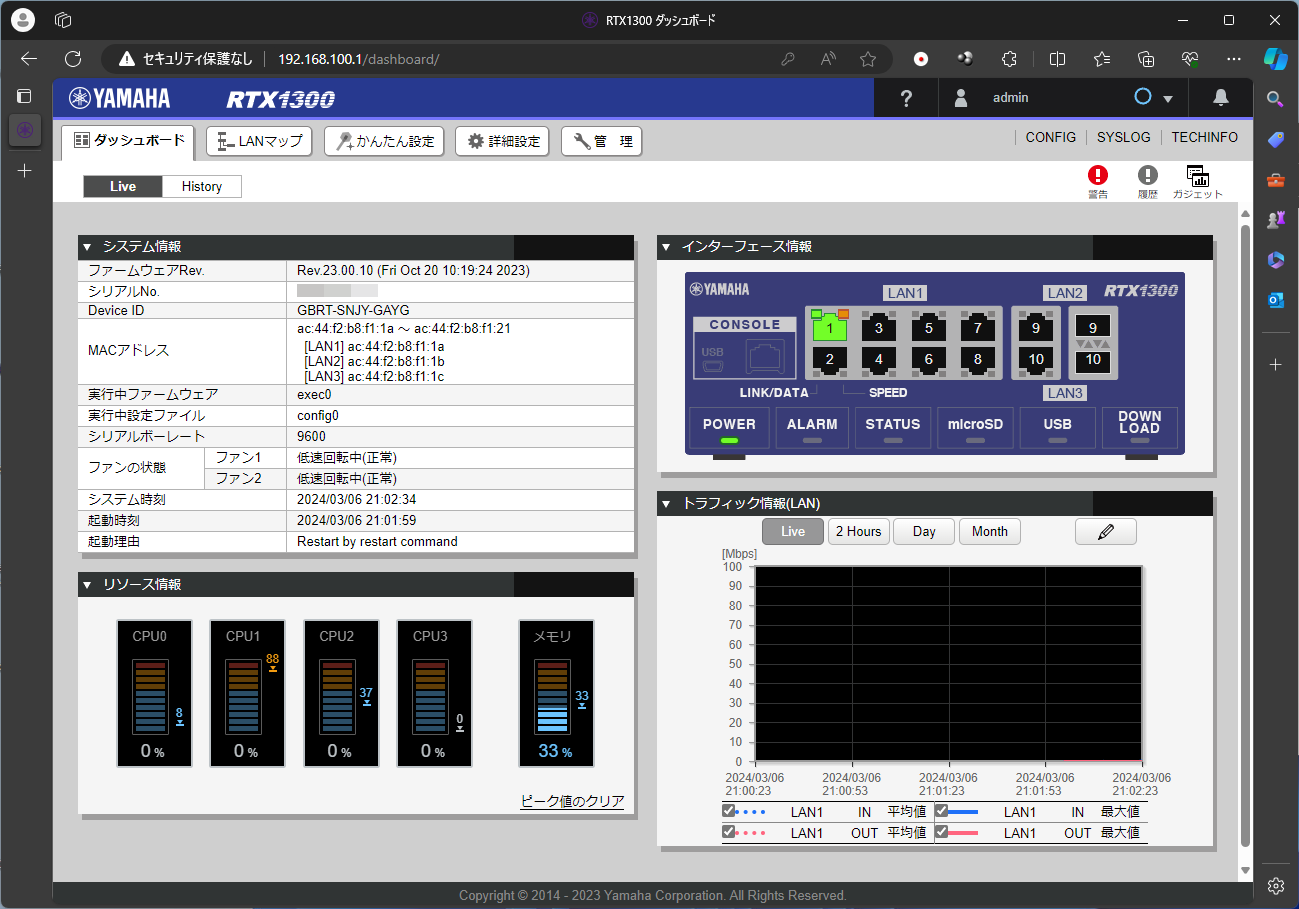Screen dimensions: 1299x909
Task: Click ピーク値のクリア link
Action: (x=572, y=801)
